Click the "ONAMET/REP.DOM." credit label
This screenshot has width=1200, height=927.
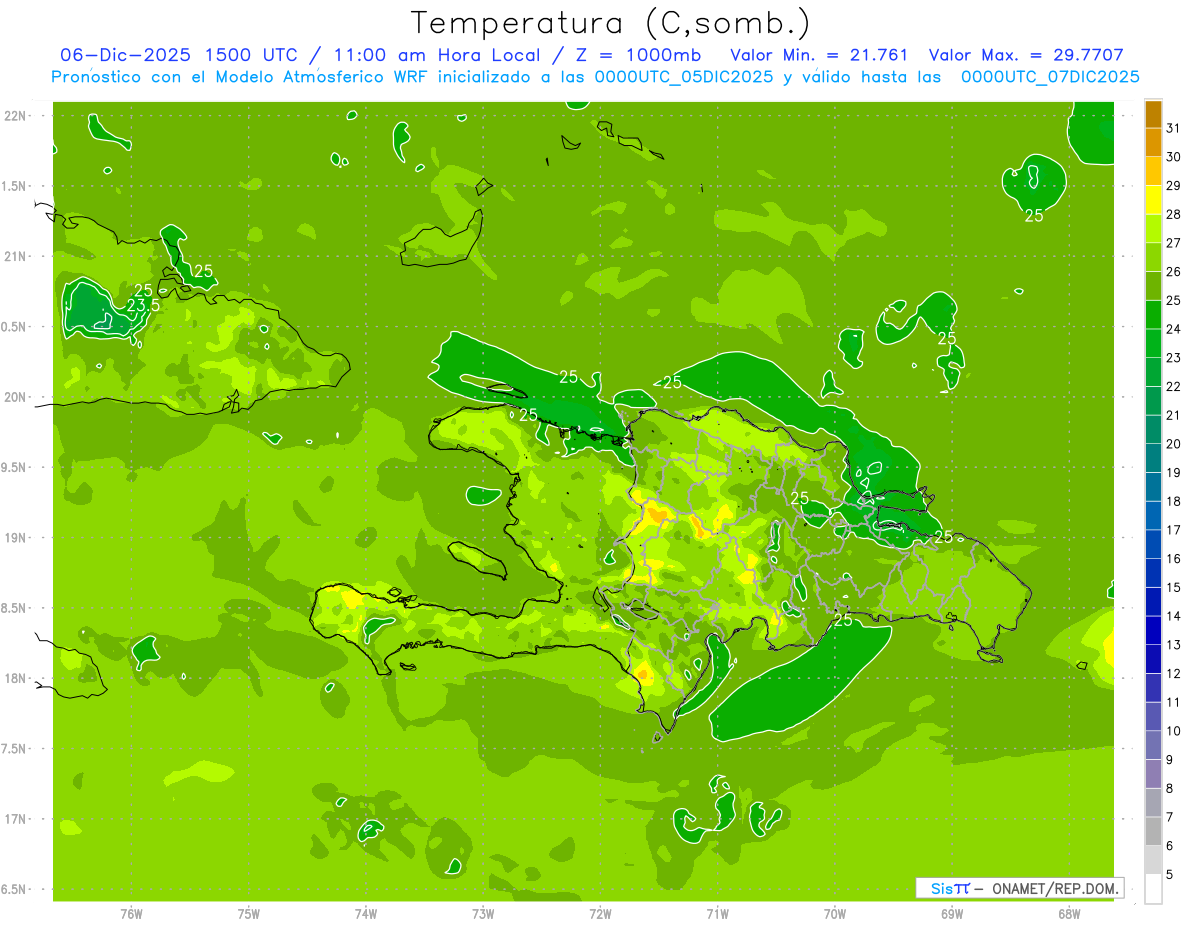pyautogui.click(x=1054, y=888)
